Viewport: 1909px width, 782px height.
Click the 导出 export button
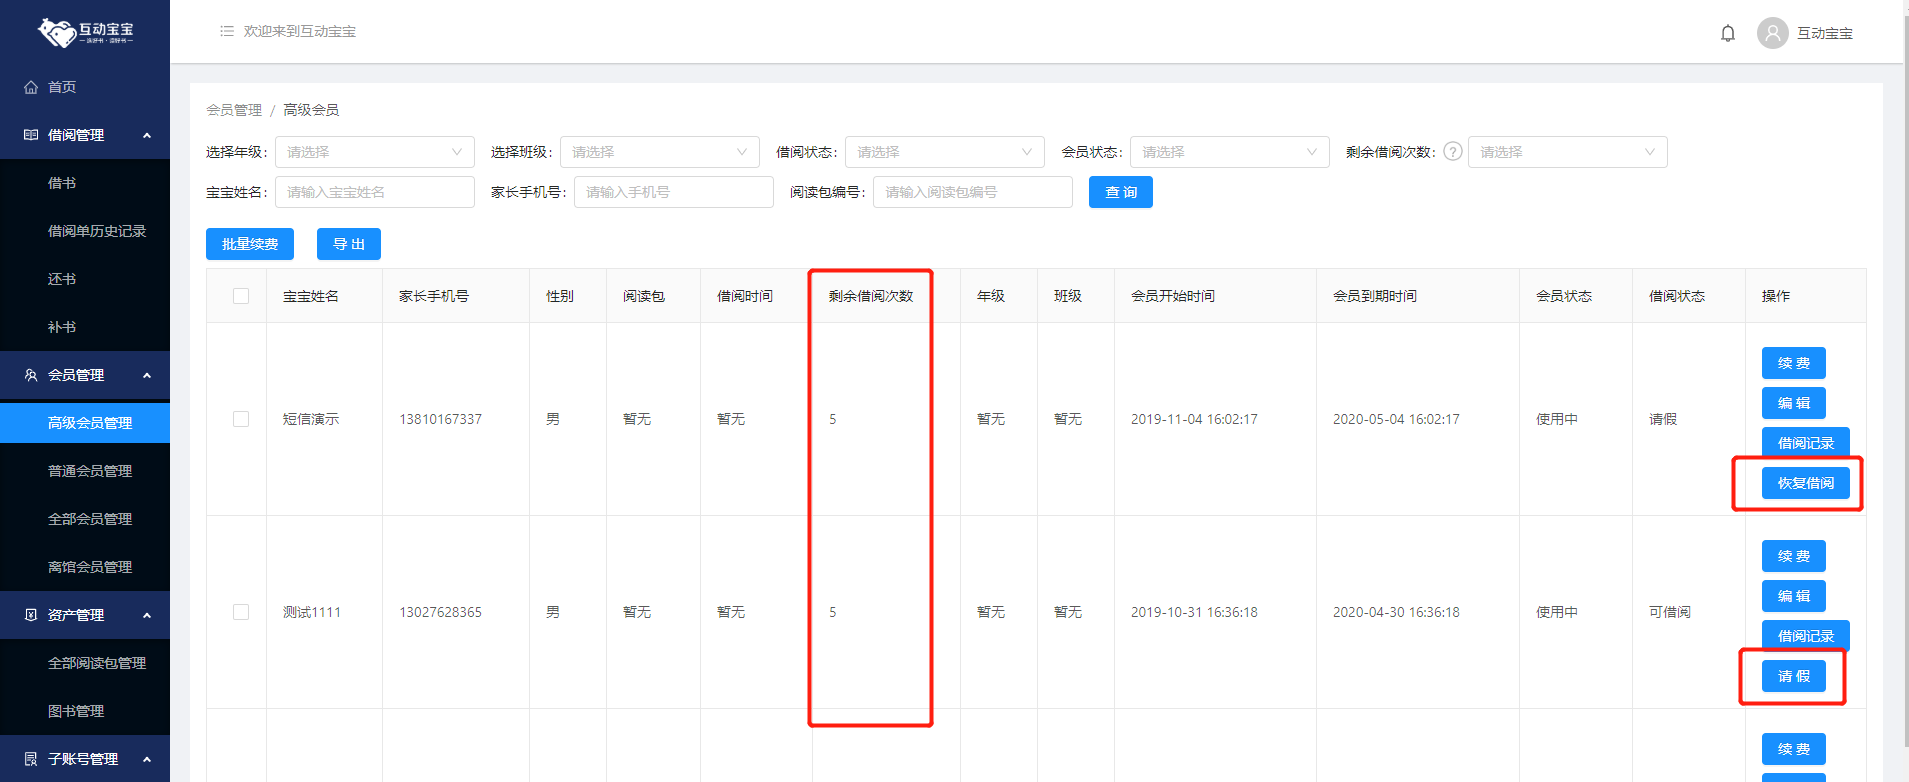click(349, 244)
